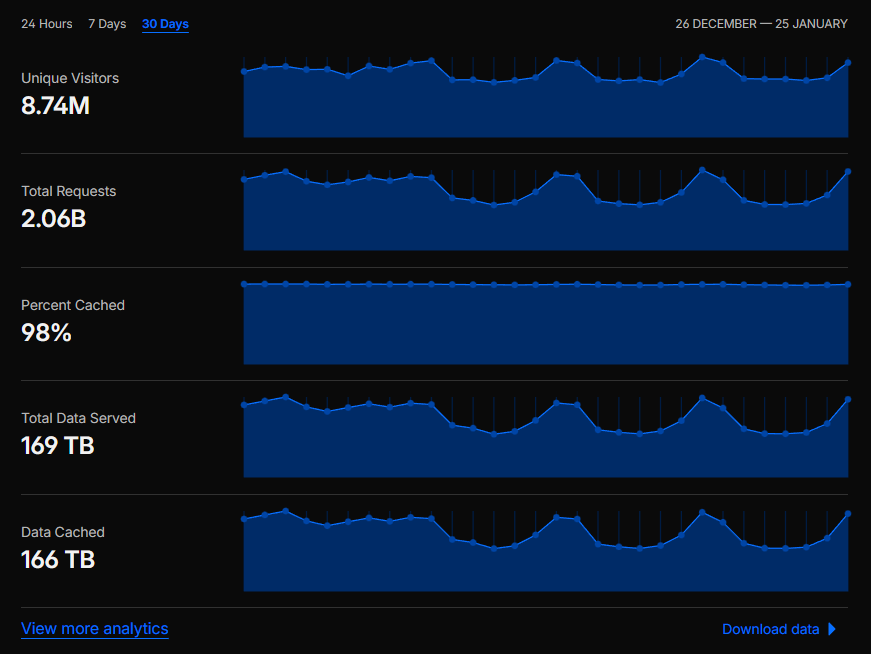Screen dimensions: 871x654
Task: Click the Total Data Served label
Action: [x=78, y=418]
